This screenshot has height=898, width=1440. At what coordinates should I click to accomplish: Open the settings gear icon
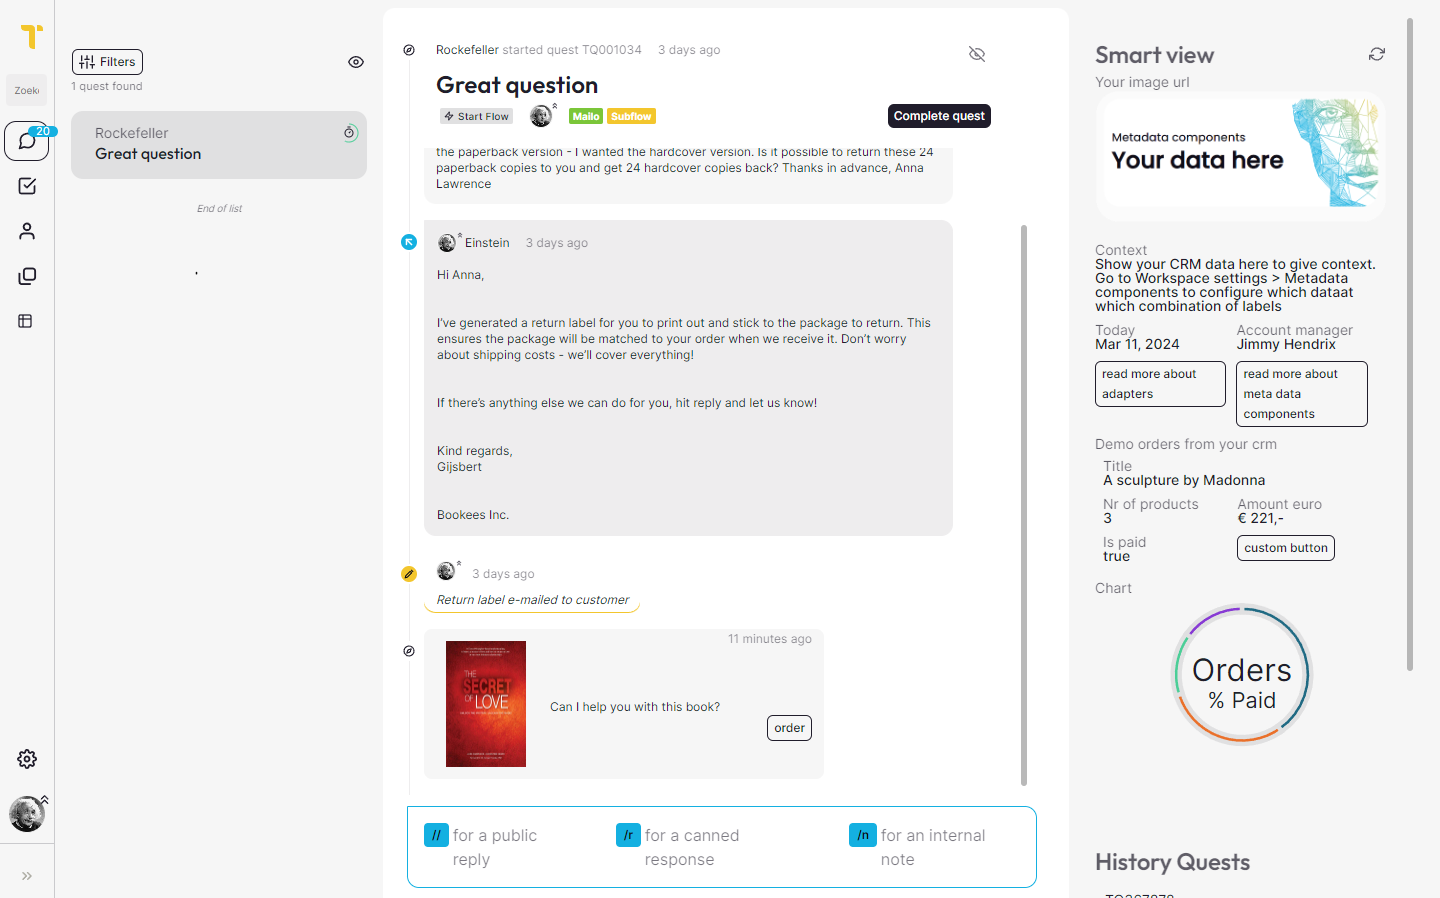coord(27,759)
